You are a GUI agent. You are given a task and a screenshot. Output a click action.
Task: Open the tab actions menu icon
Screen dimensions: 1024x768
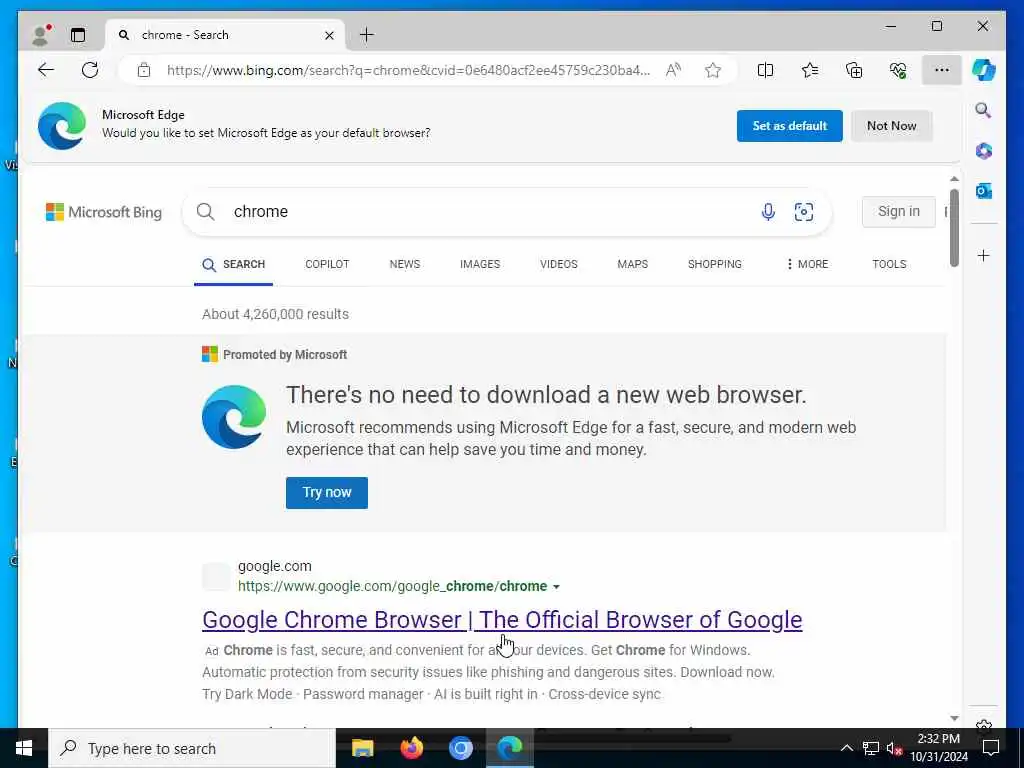point(78,35)
